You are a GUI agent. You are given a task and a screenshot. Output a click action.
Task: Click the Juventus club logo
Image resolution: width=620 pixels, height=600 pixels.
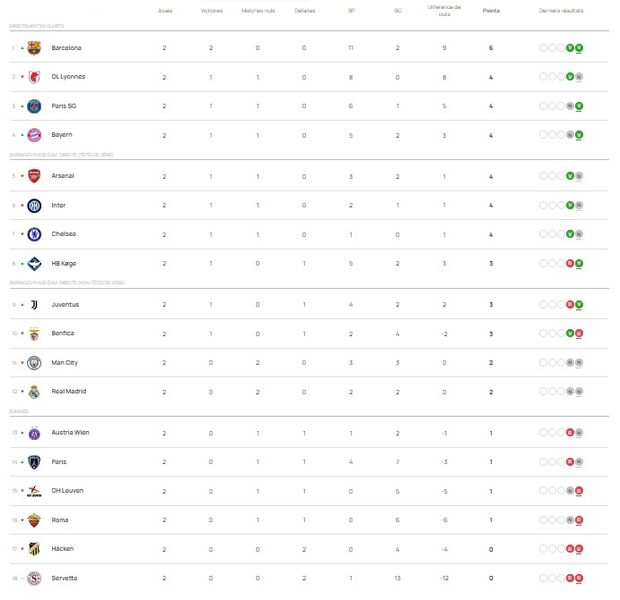(34, 305)
